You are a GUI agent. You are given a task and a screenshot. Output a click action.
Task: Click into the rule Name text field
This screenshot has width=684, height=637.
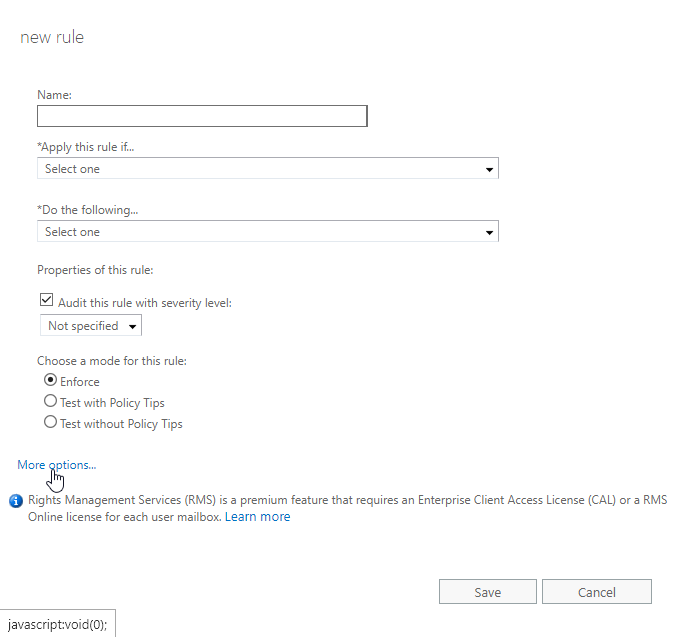pos(202,116)
